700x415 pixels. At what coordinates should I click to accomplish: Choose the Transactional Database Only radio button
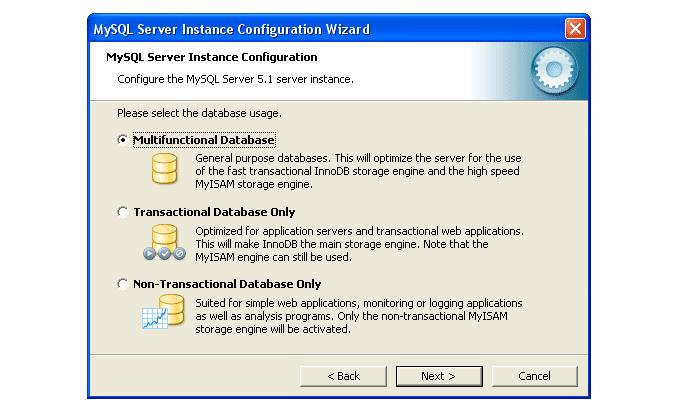pos(123,212)
